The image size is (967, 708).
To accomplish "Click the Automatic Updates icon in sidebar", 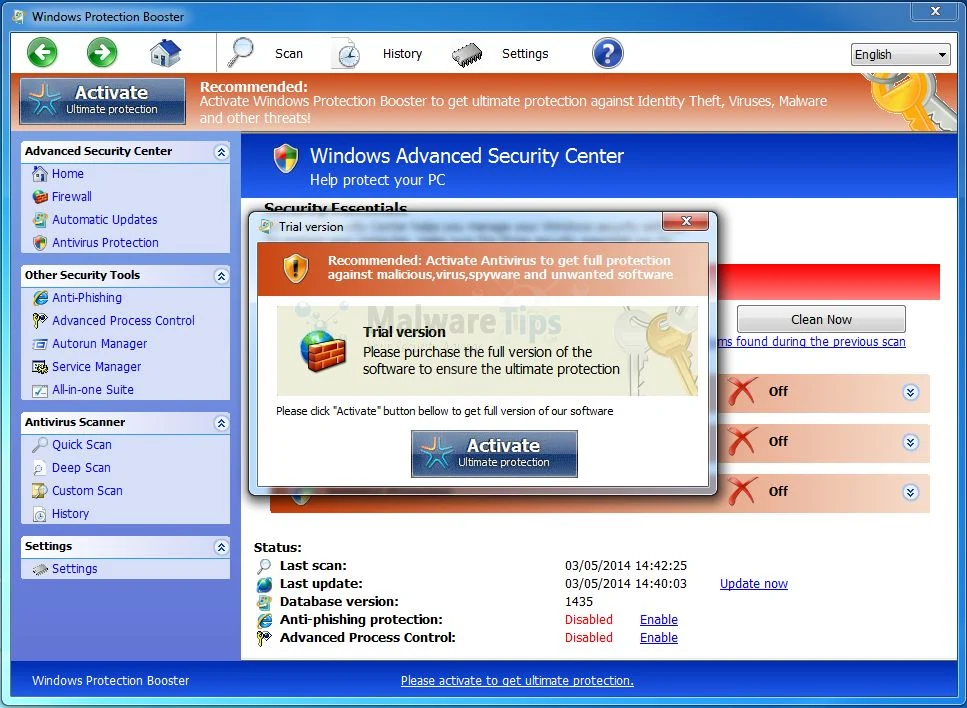I will [40, 220].
